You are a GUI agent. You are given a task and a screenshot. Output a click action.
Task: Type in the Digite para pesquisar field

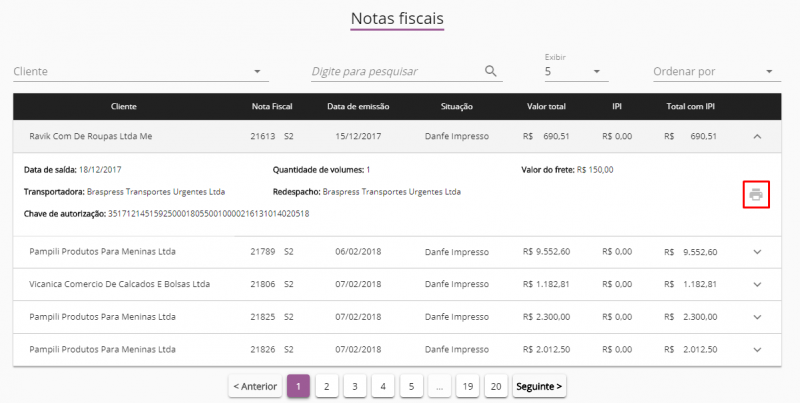396,72
